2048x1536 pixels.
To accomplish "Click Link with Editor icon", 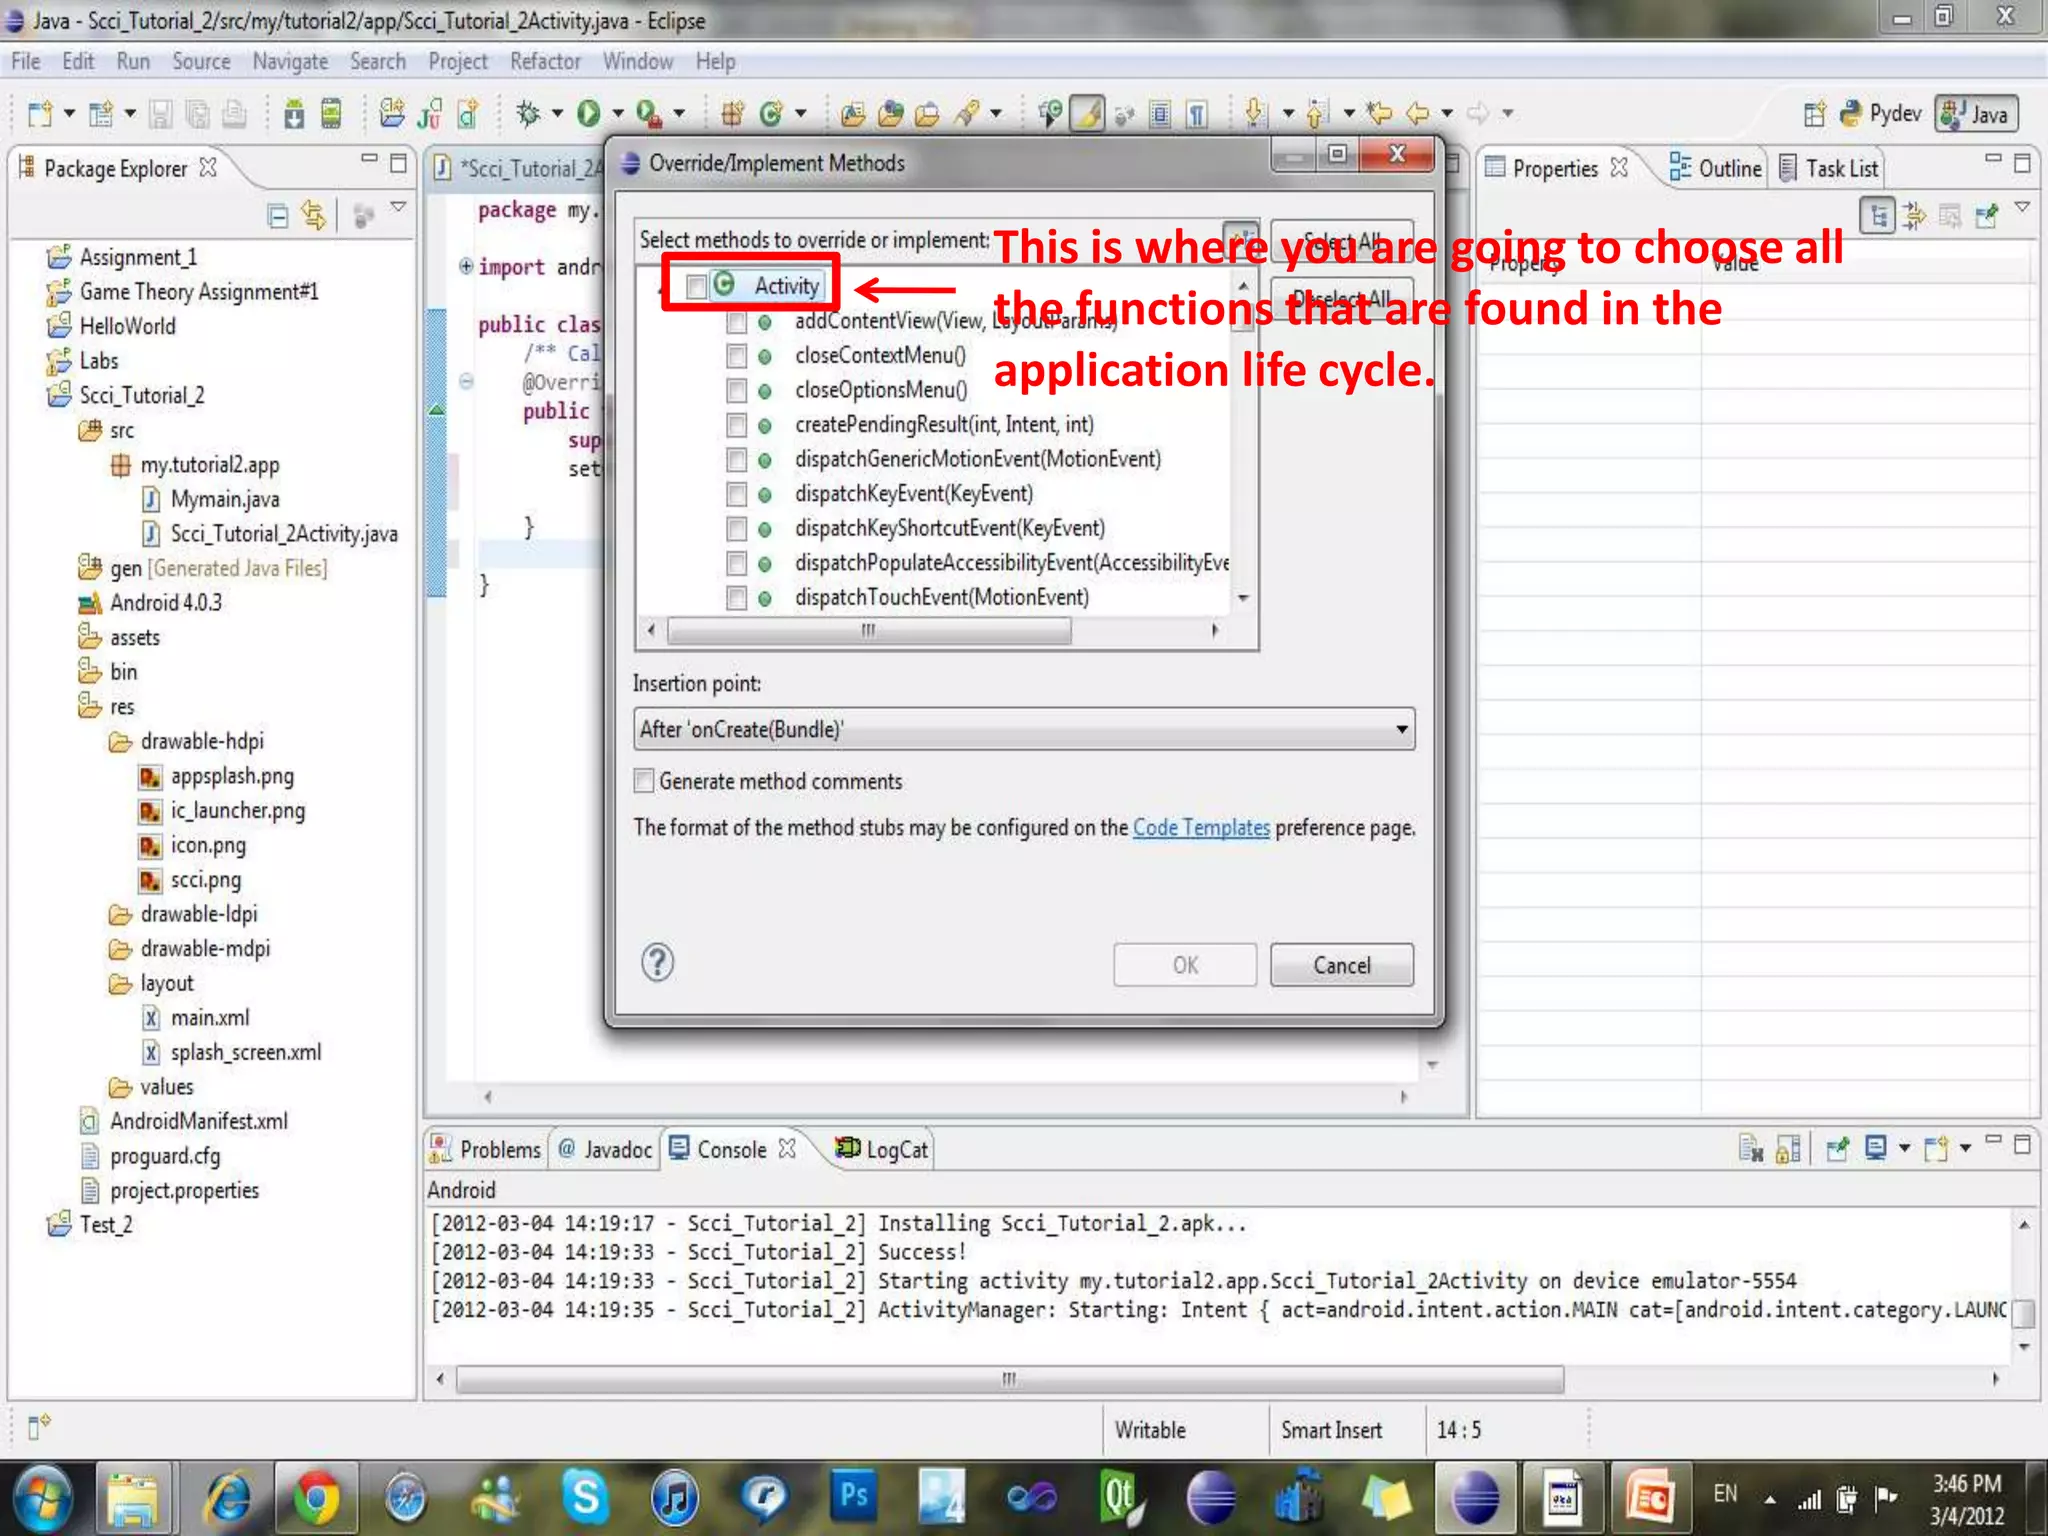I will coord(314,215).
